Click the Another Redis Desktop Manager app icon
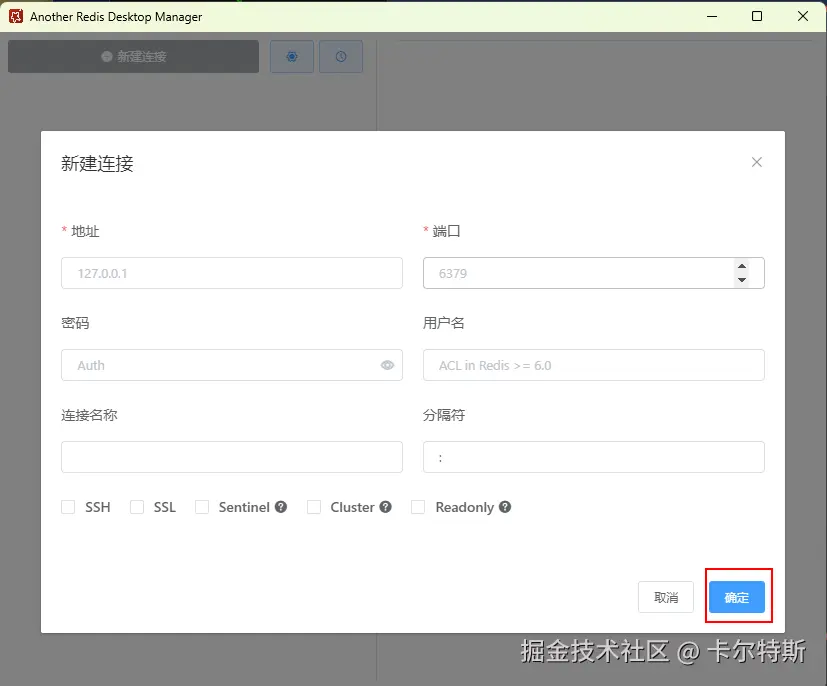This screenshot has height=686, width=827. [x=16, y=16]
